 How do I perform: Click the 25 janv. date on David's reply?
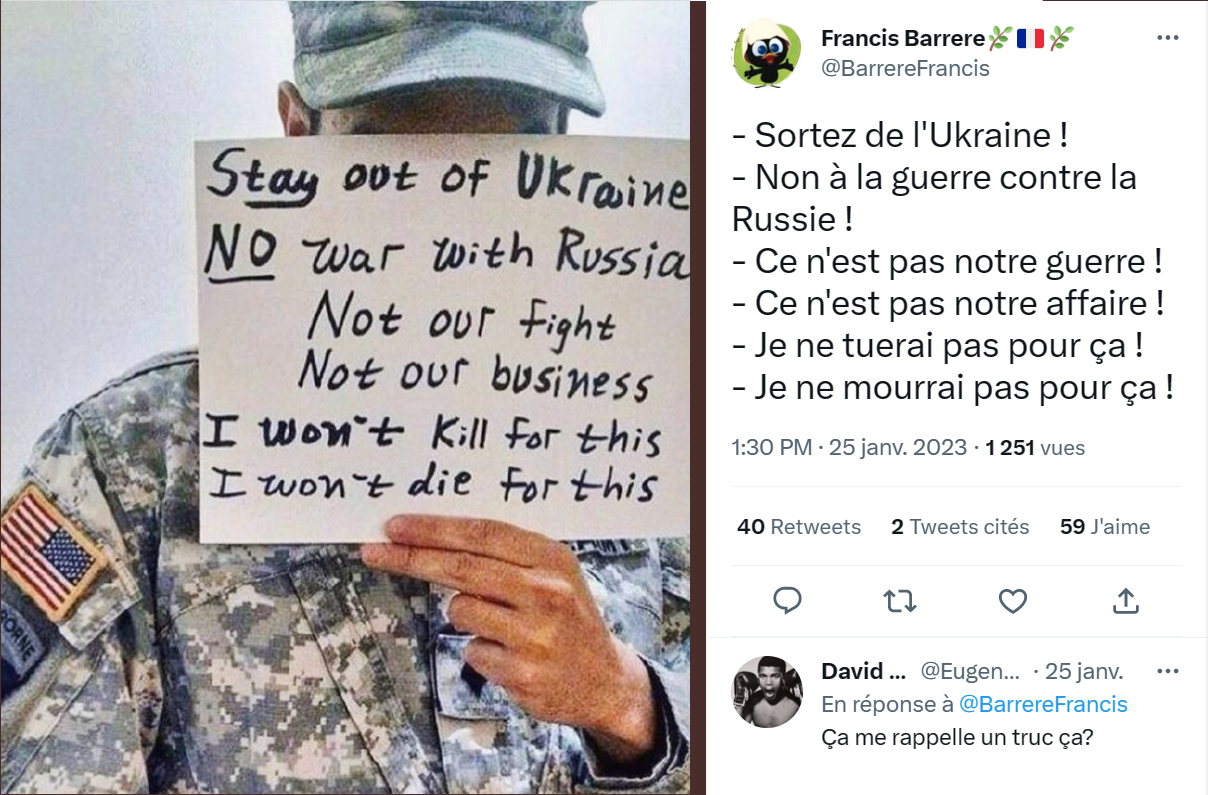(1085, 671)
